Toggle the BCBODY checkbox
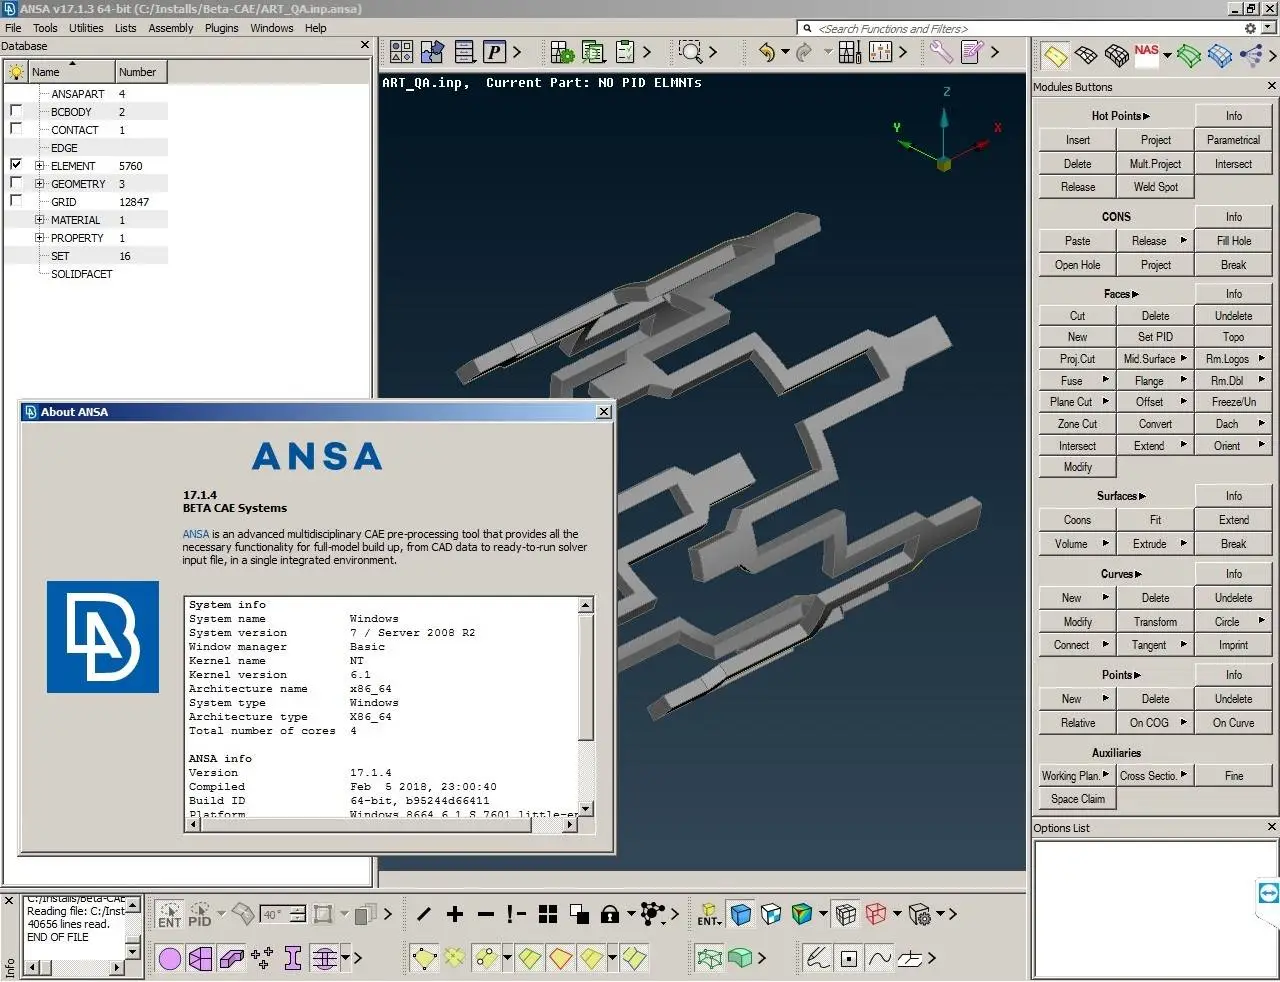 [16, 111]
